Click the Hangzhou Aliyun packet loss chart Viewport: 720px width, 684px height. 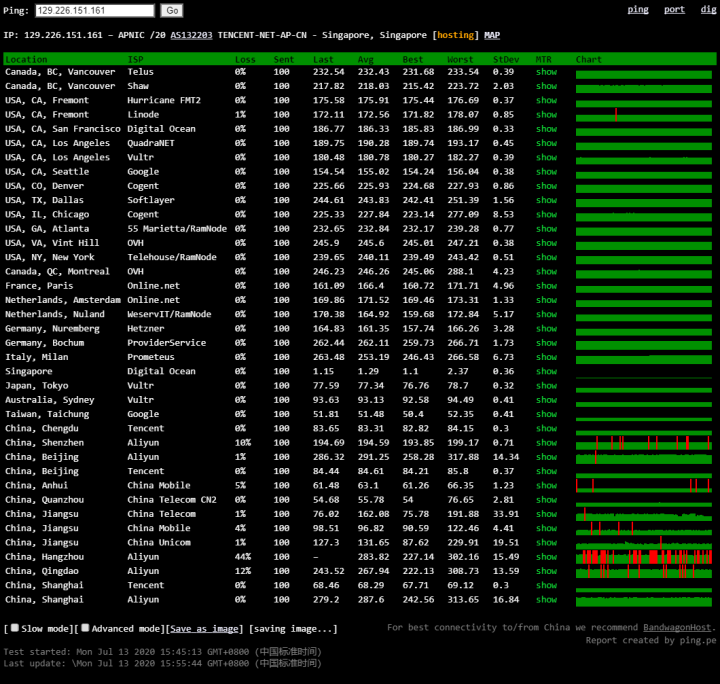tap(642, 557)
